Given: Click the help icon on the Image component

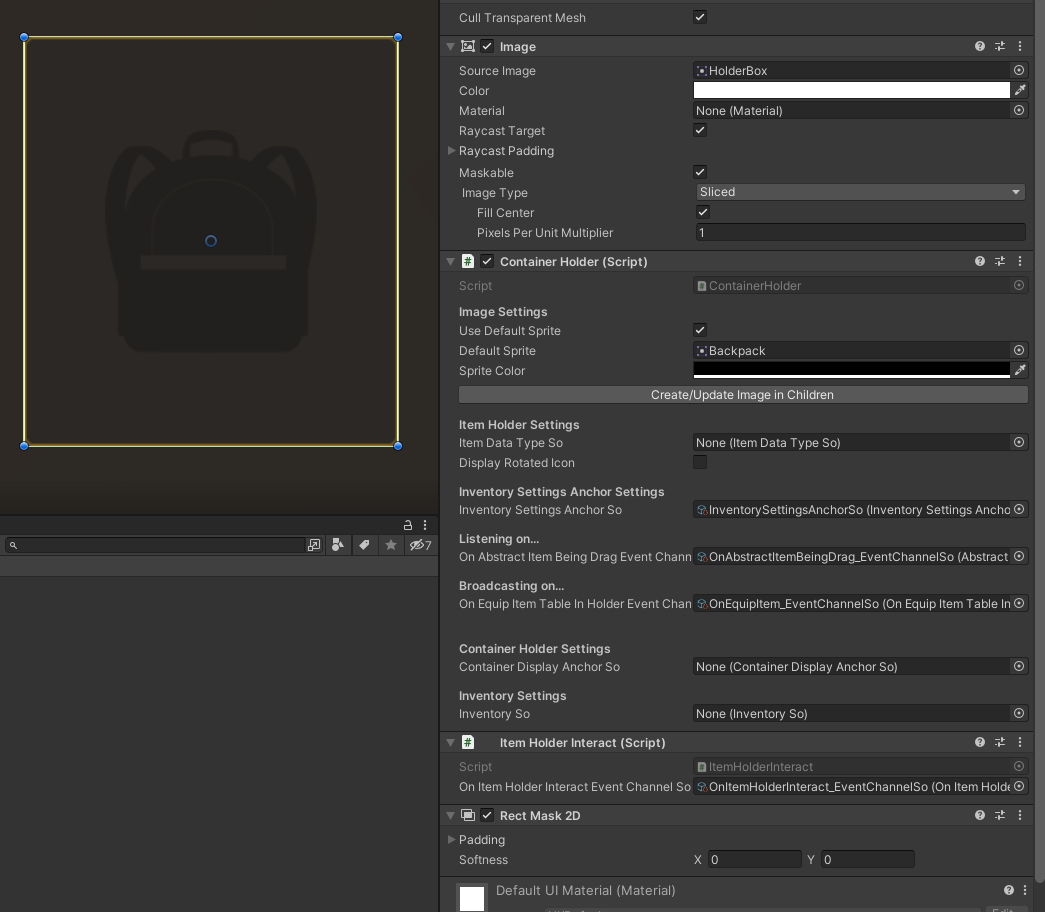Looking at the screenshot, I should 978,46.
